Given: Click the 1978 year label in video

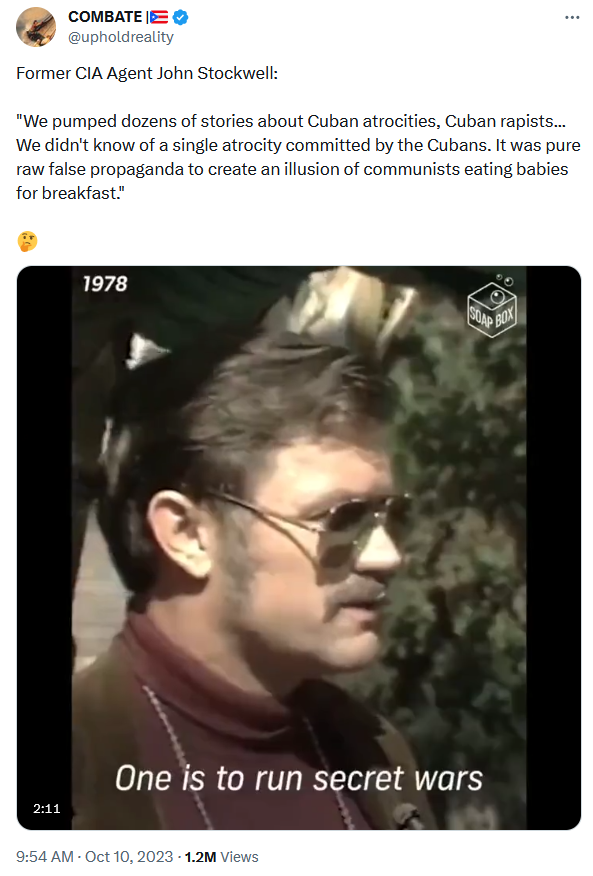Looking at the screenshot, I should (105, 284).
